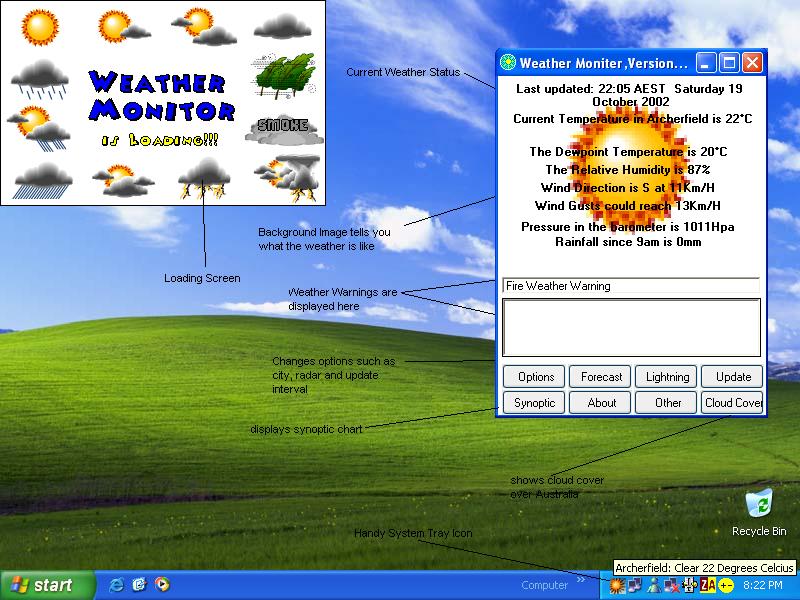Click the windy trees icon on loading screen

pyautogui.click(x=284, y=76)
